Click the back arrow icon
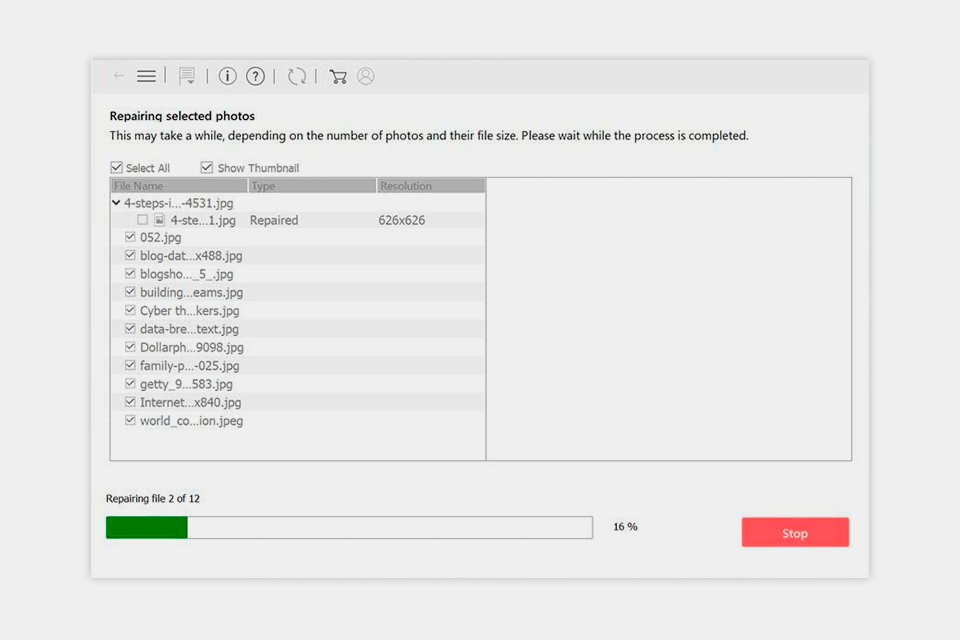Image resolution: width=960 pixels, height=640 pixels. click(118, 75)
